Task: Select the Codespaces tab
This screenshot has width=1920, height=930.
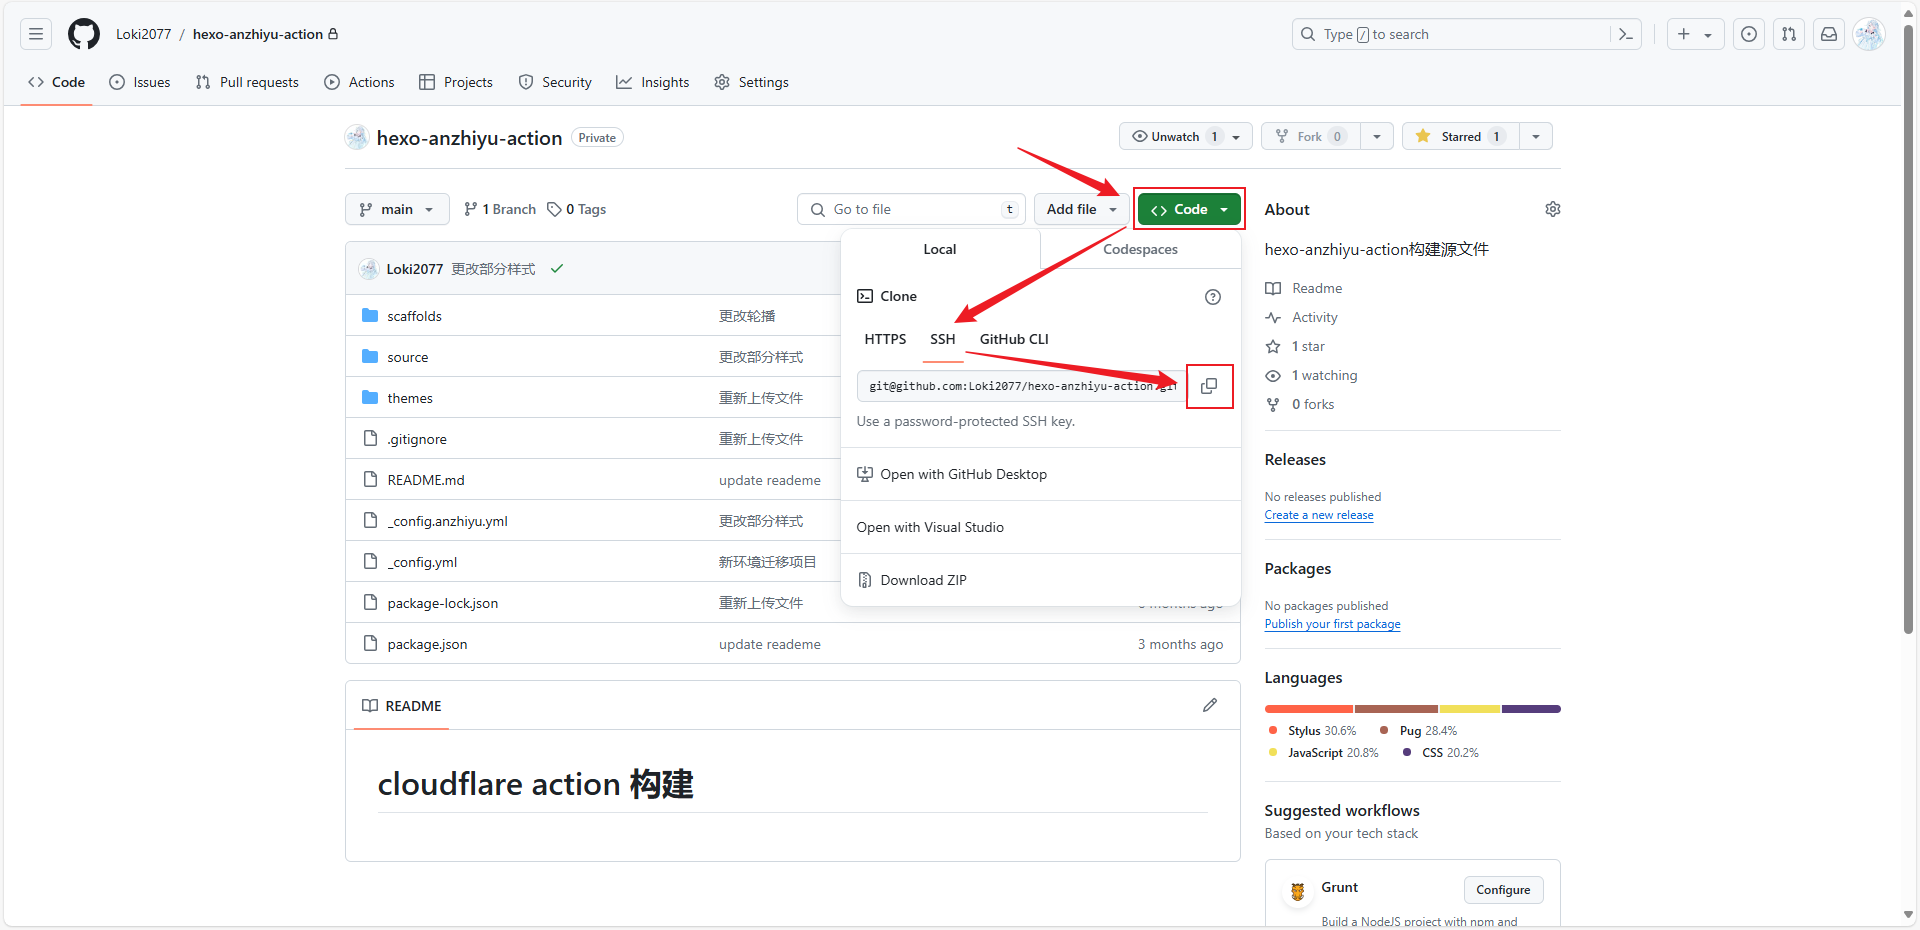Action: click(1141, 249)
